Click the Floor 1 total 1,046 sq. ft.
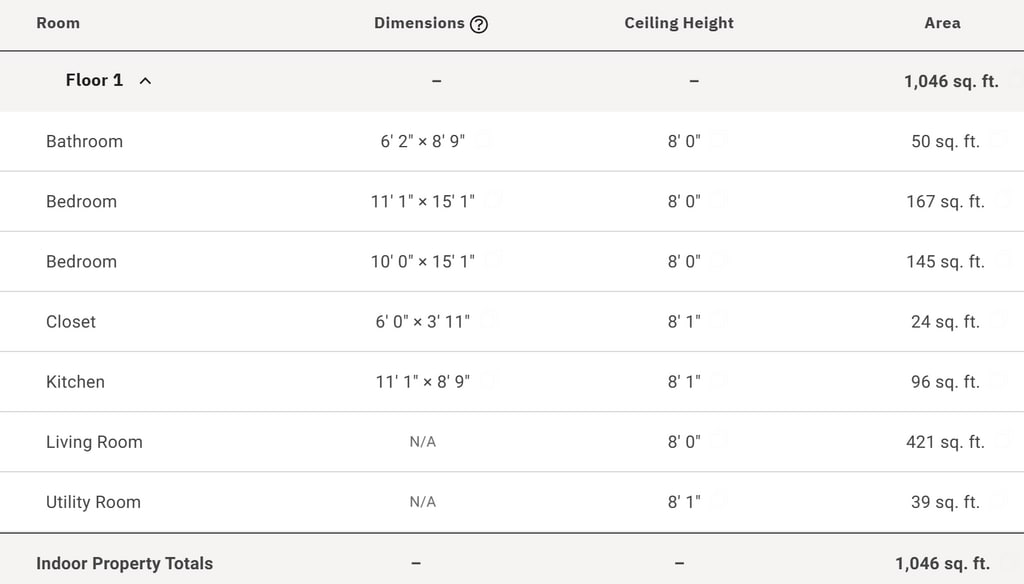The height and width of the screenshot is (584, 1024). [x=952, y=81]
